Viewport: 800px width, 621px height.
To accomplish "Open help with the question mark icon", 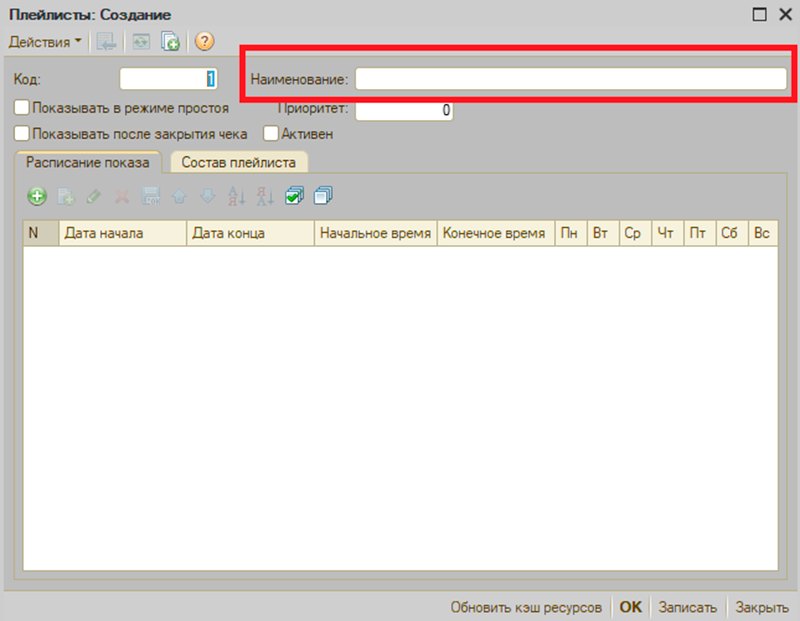I will coord(204,41).
